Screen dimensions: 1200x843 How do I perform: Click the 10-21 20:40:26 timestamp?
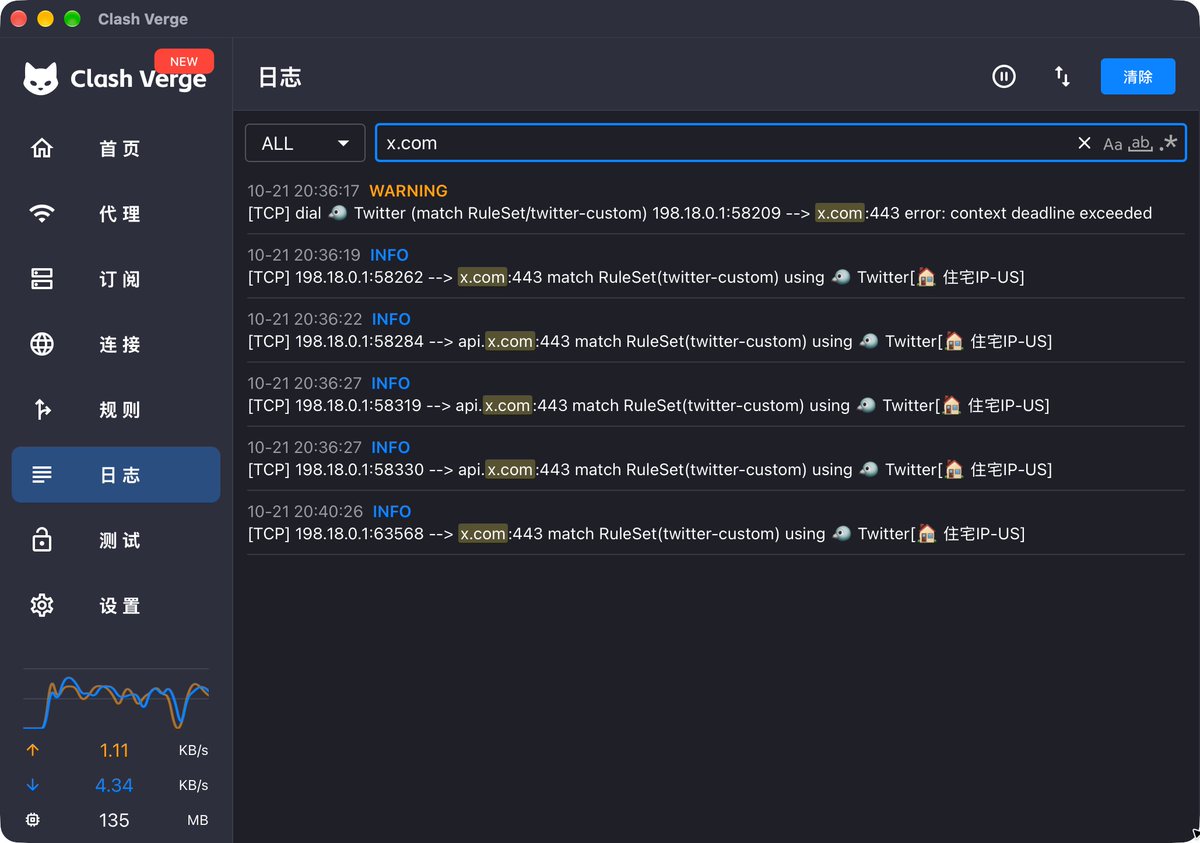[x=304, y=512]
